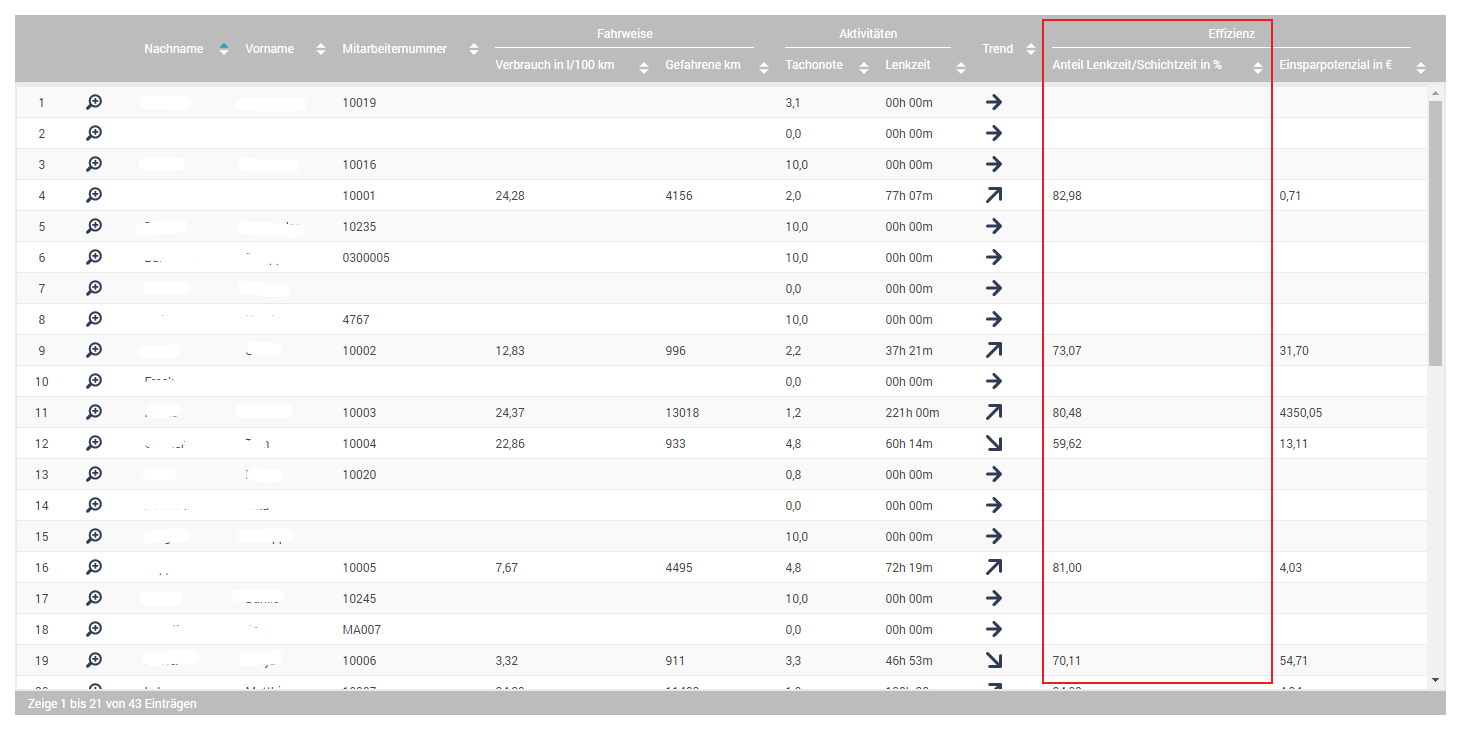Click the magnifier icon in row 19
The image size is (1461, 730).
[94, 660]
